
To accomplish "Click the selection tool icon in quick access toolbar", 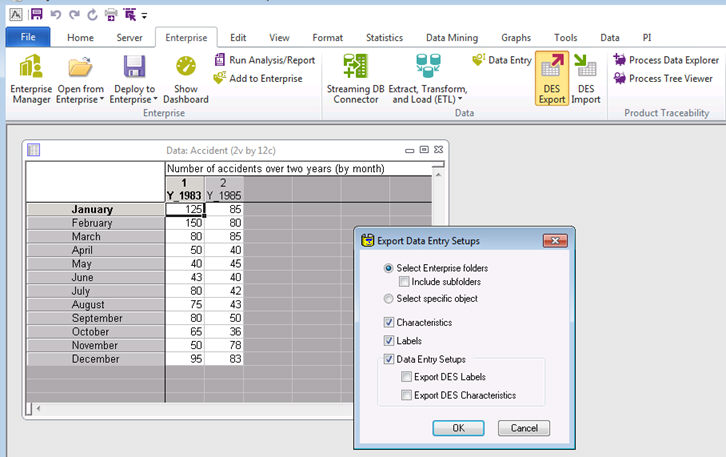I will (x=130, y=15).
